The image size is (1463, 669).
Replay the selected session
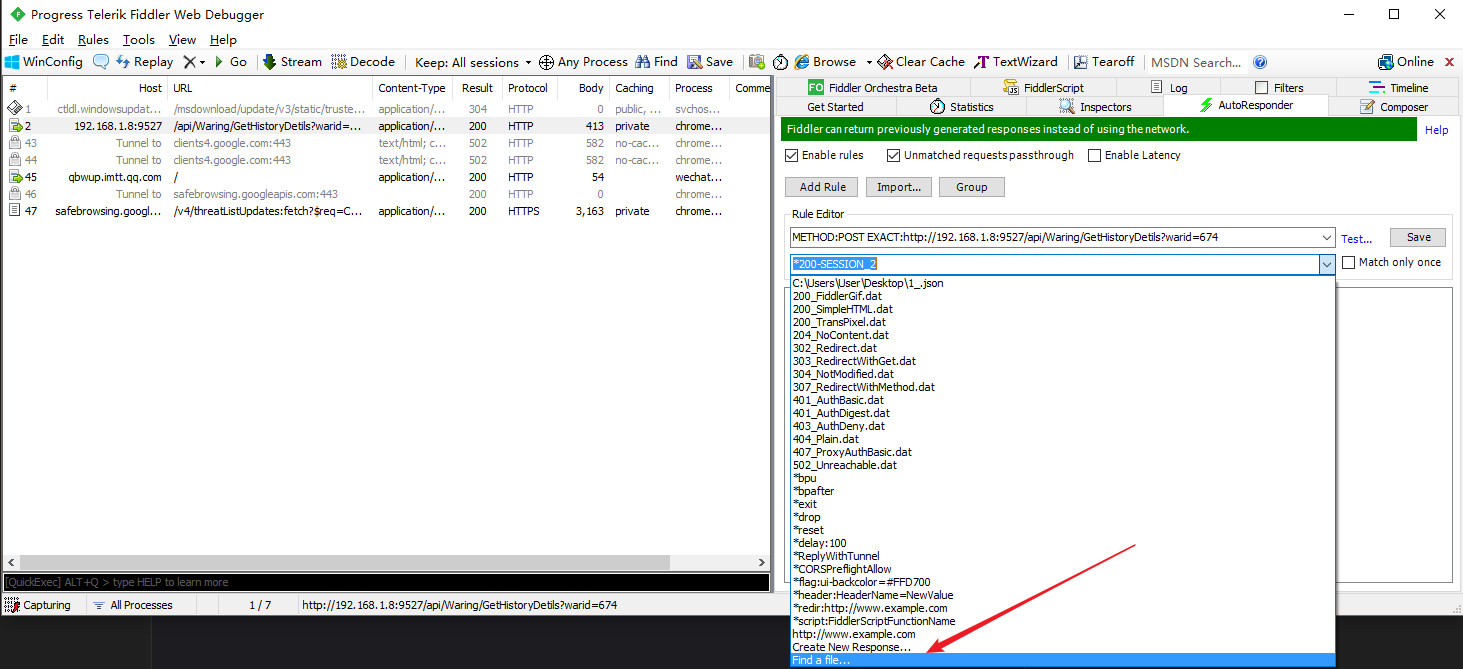[x=144, y=62]
